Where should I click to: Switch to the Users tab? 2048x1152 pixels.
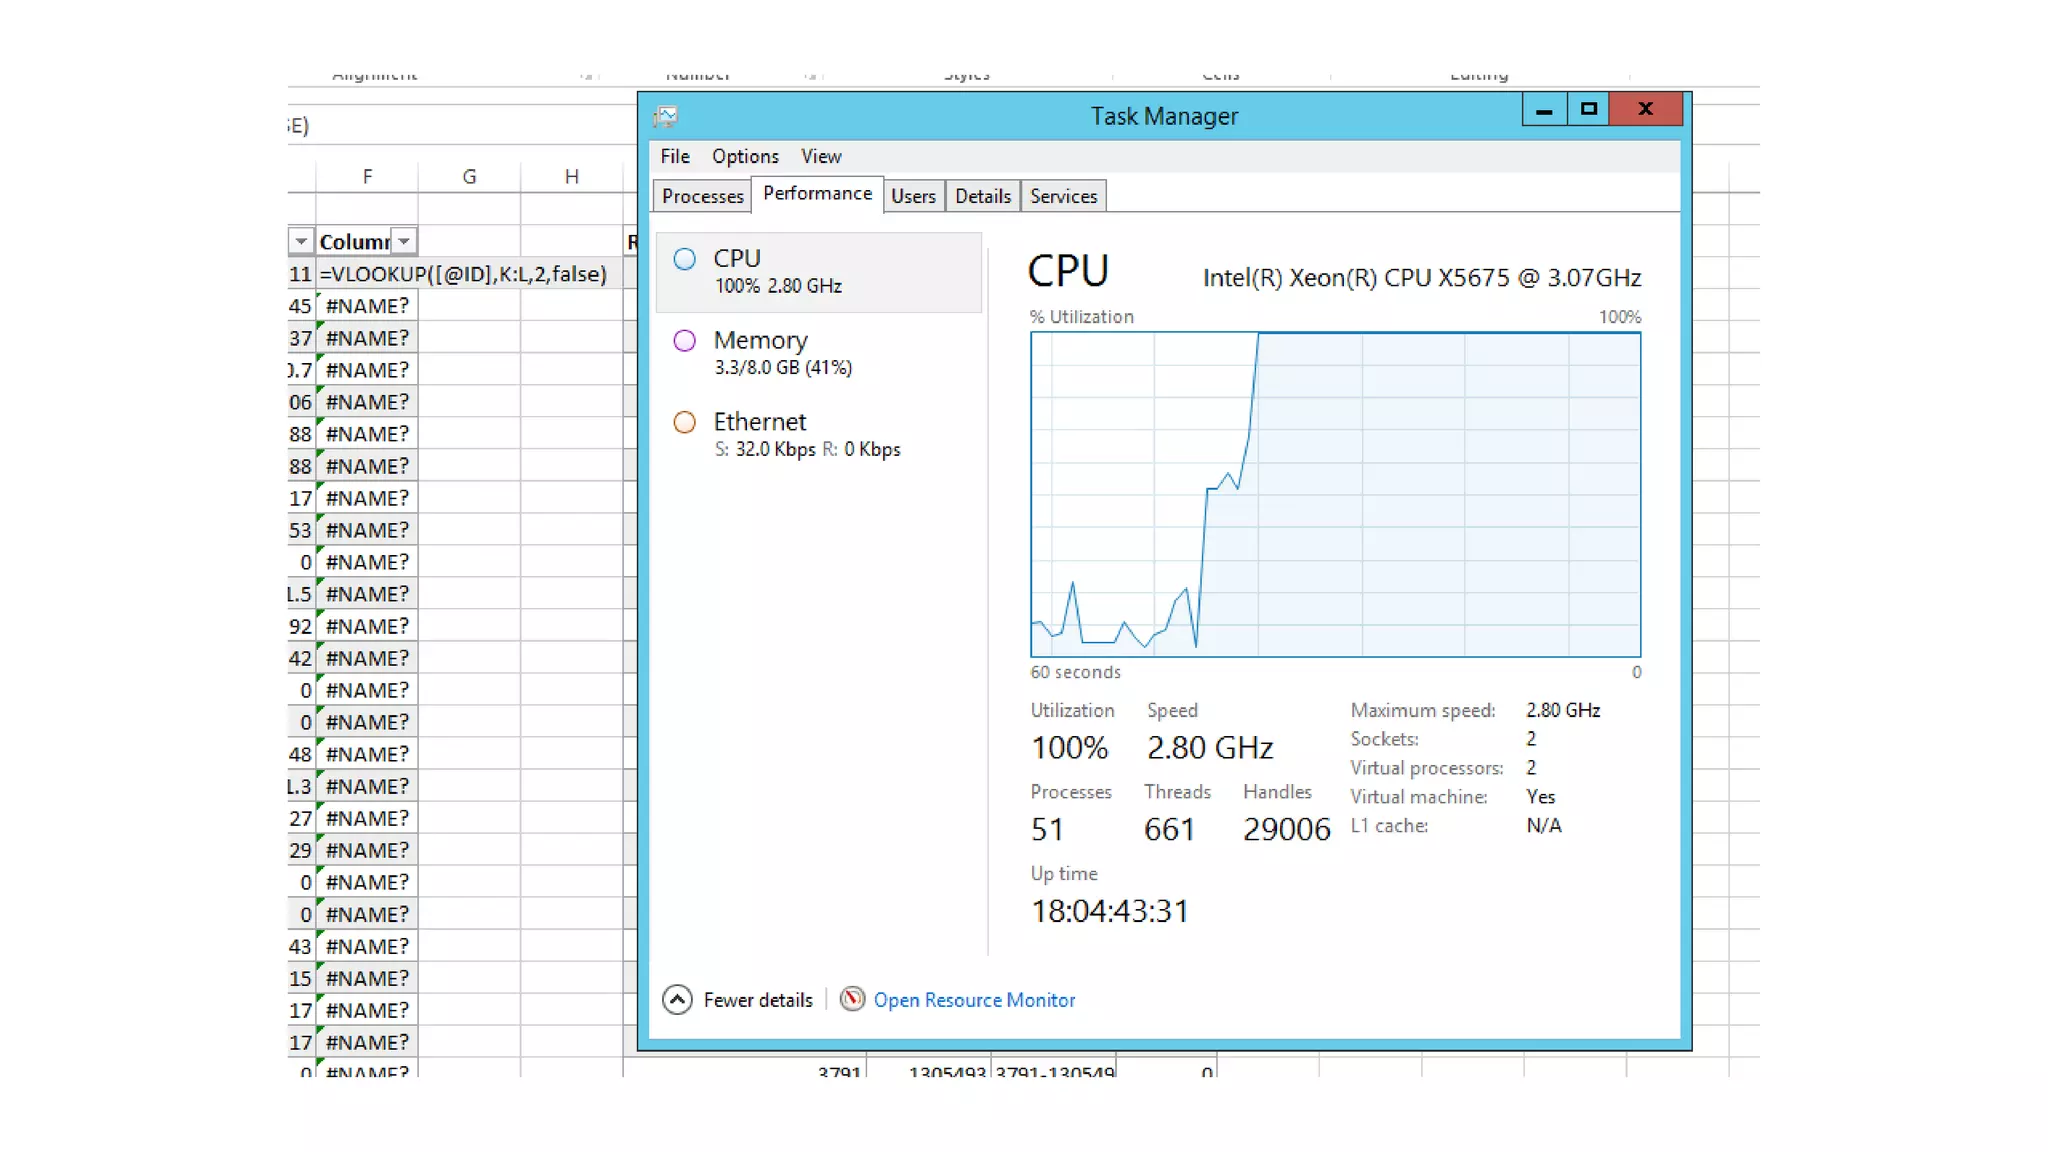[x=913, y=197]
